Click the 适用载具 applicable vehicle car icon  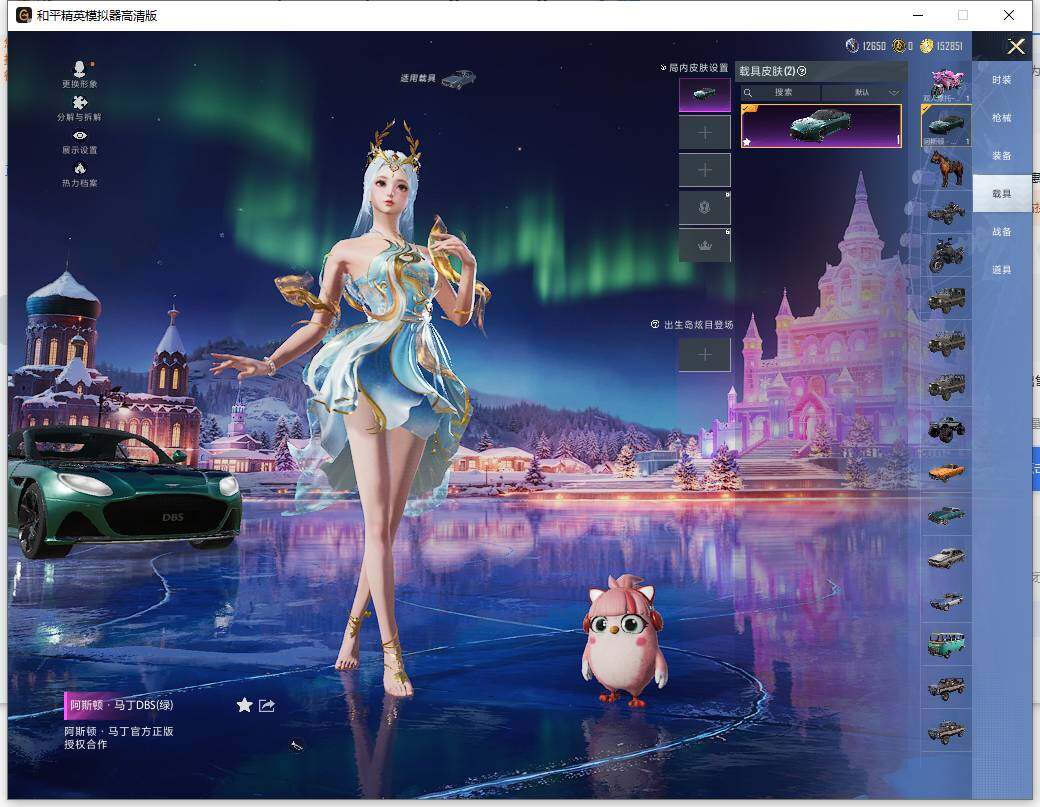(x=458, y=80)
